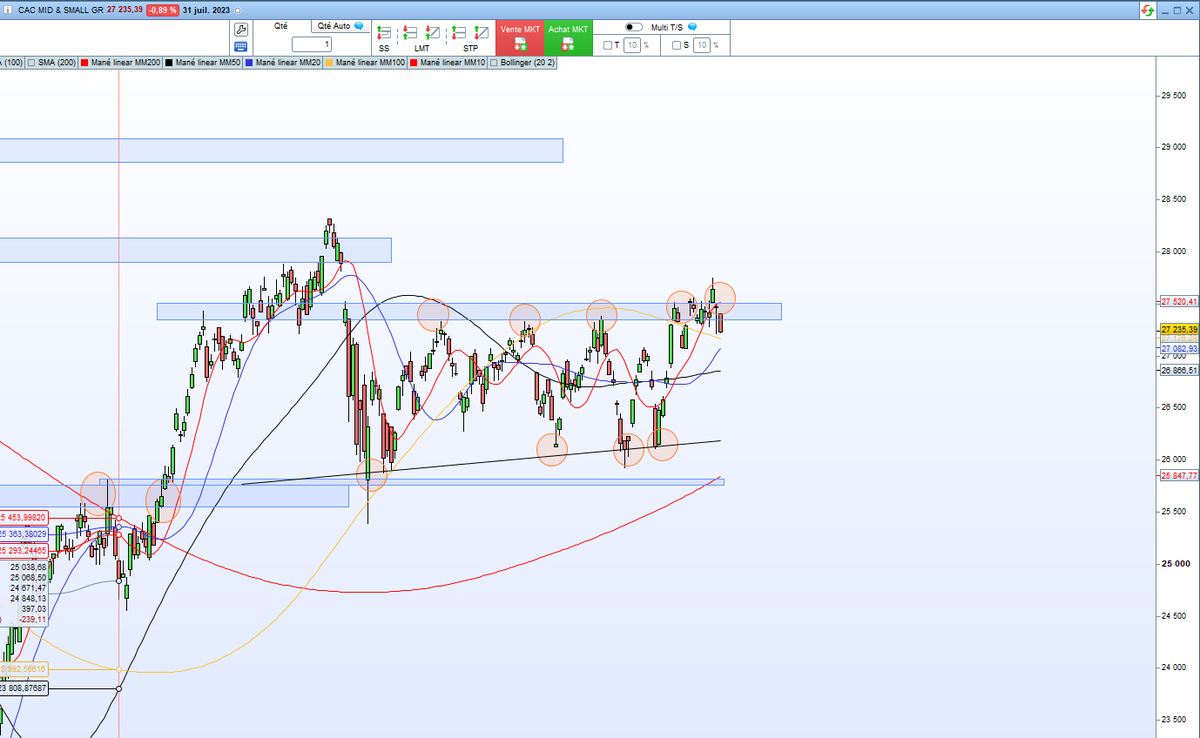Click the first LMT limit order icon
1200x738 pixels.
point(410,31)
